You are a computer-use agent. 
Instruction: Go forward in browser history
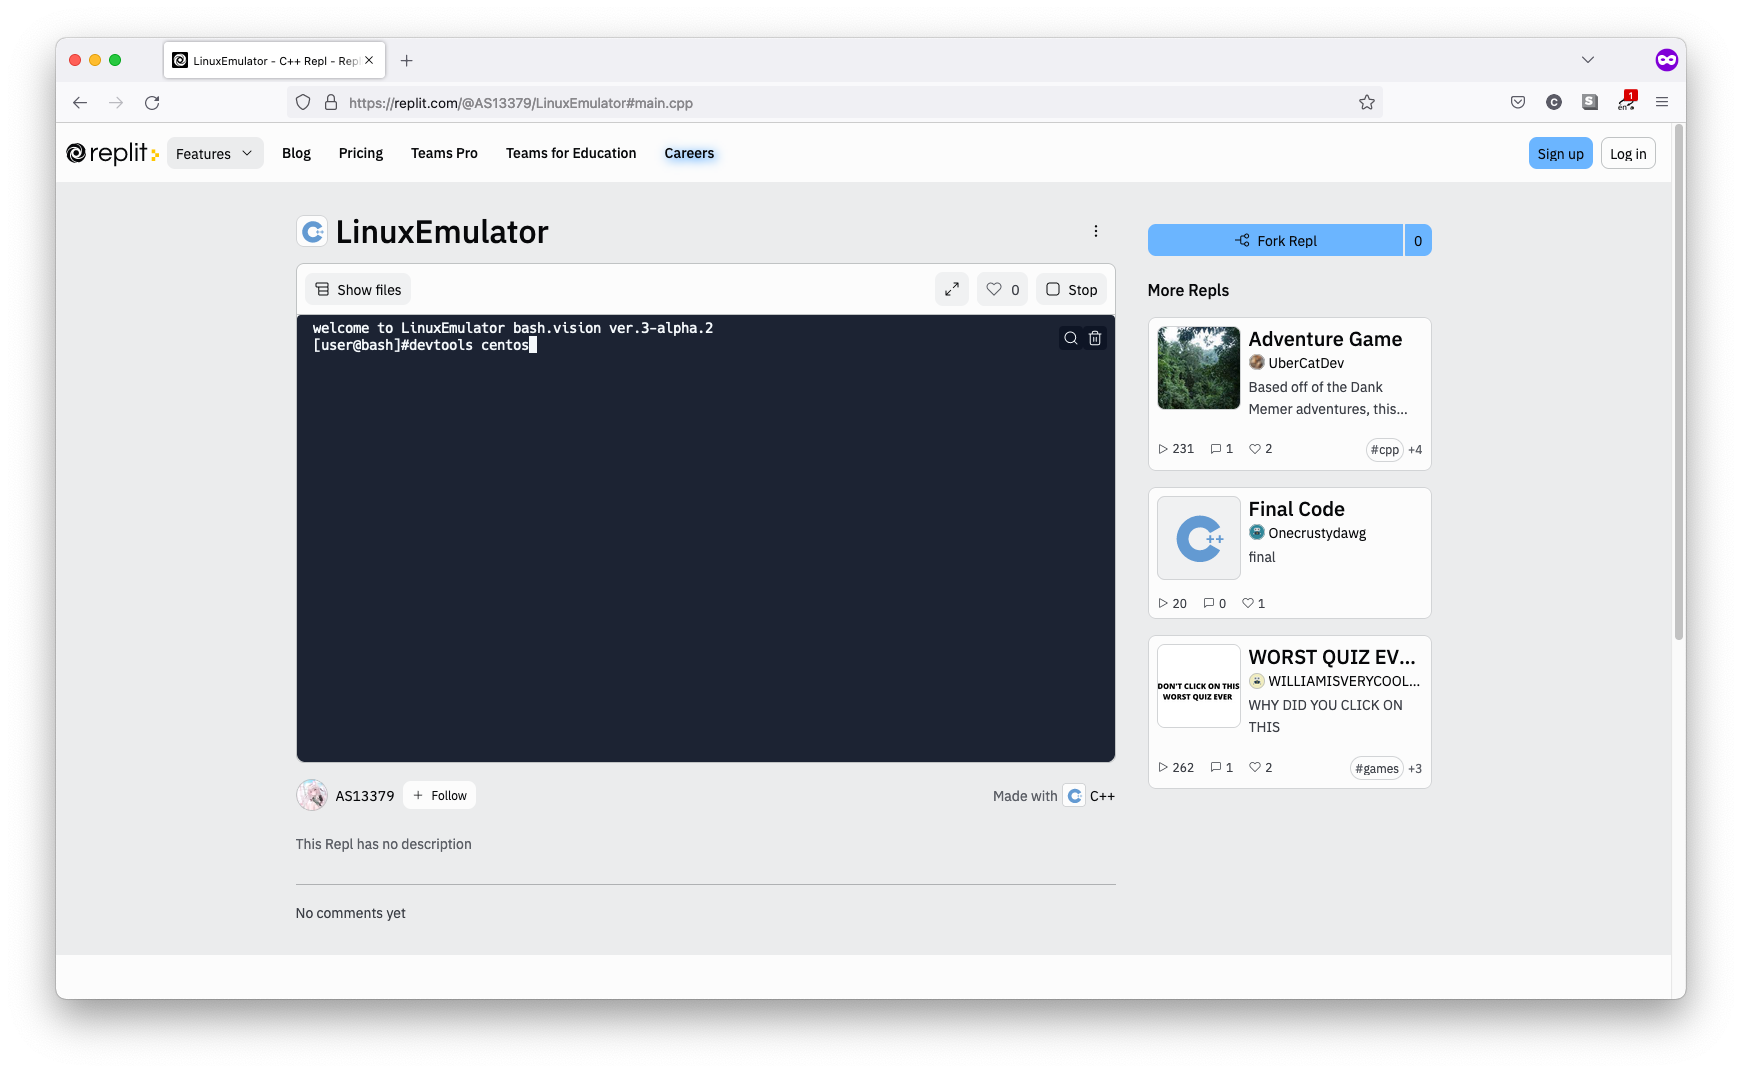point(116,102)
